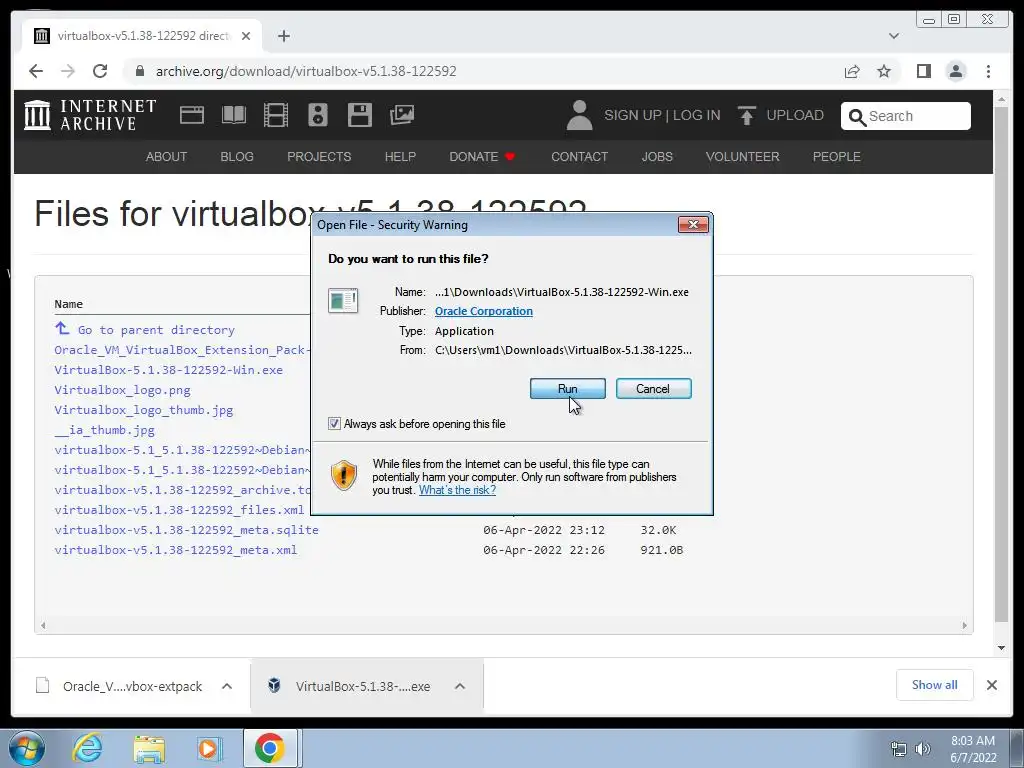The width and height of the screenshot is (1024, 768).
Task: Open the HELP menu item
Action: [x=400, y=157]
